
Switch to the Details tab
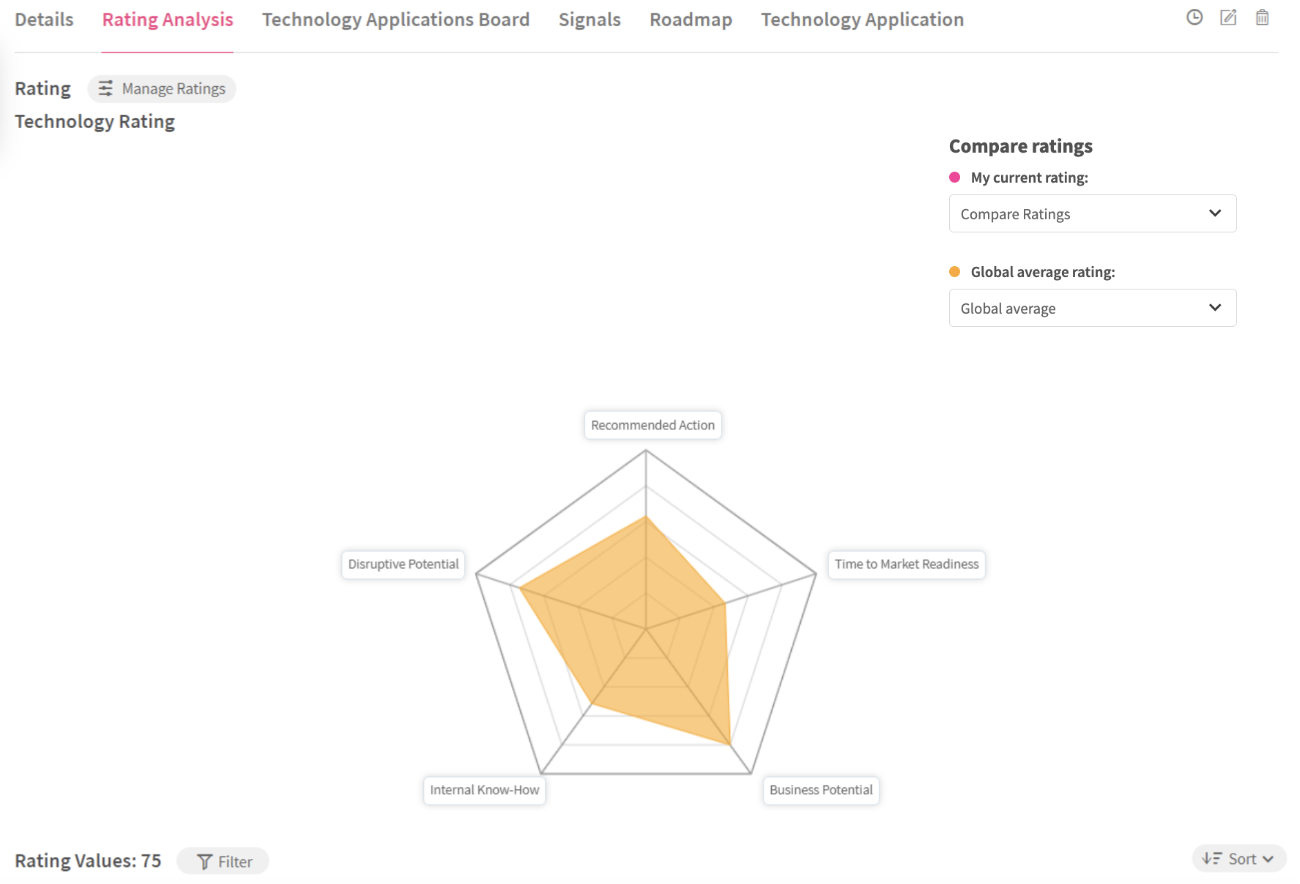pyautogui.click(x=44, y=20)
